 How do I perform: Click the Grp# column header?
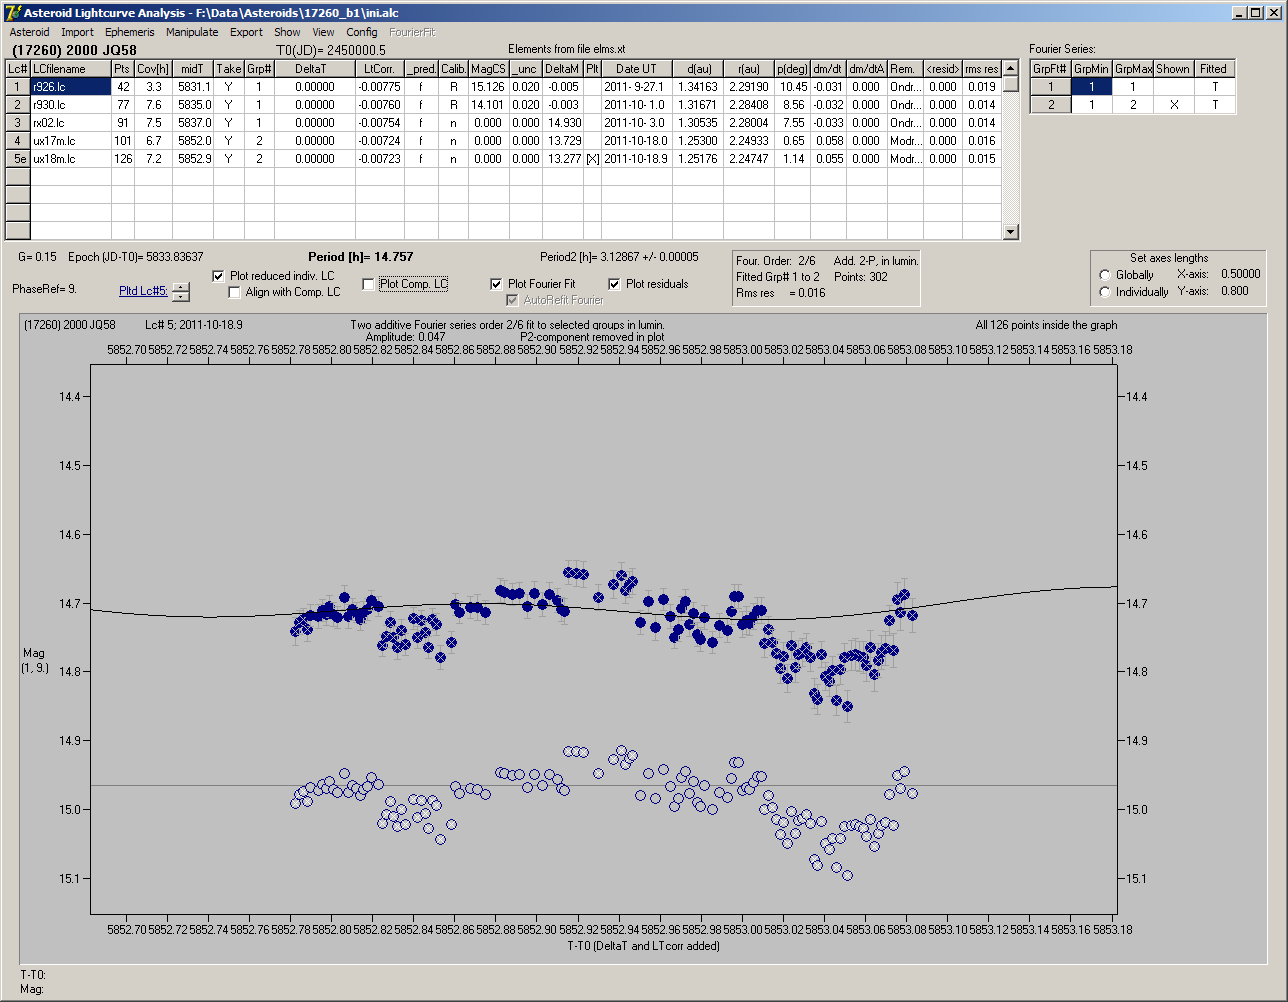click(259, 69)
